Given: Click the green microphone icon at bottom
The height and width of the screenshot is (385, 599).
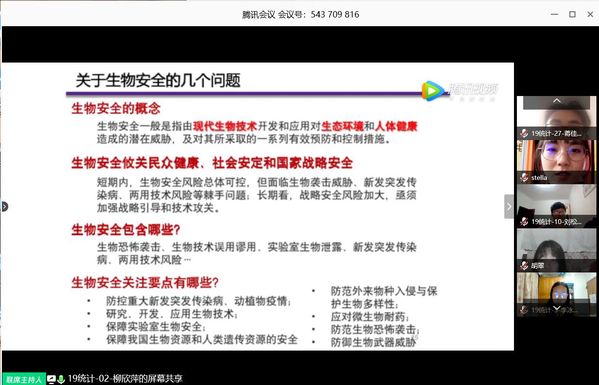Looking at the screenshot, I should 61,379.
